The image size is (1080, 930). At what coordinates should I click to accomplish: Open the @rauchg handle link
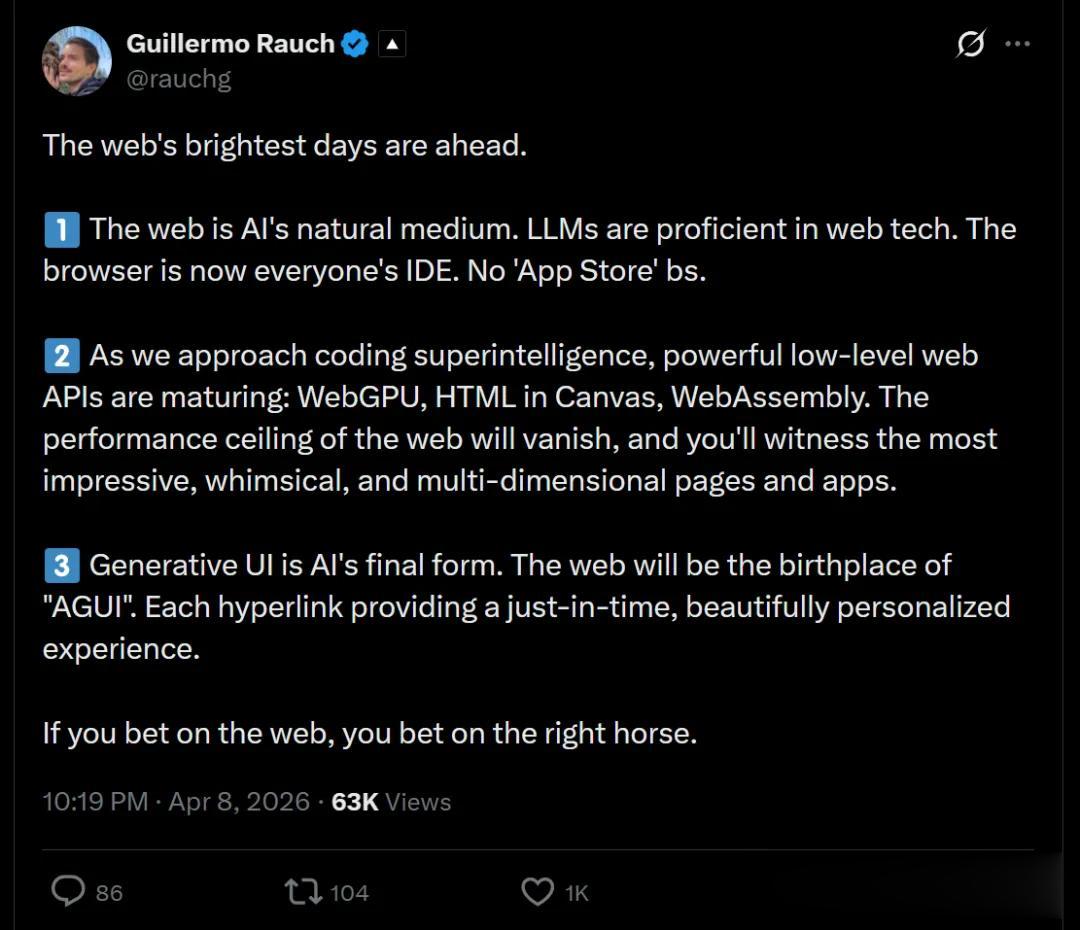tap(178, 79)
